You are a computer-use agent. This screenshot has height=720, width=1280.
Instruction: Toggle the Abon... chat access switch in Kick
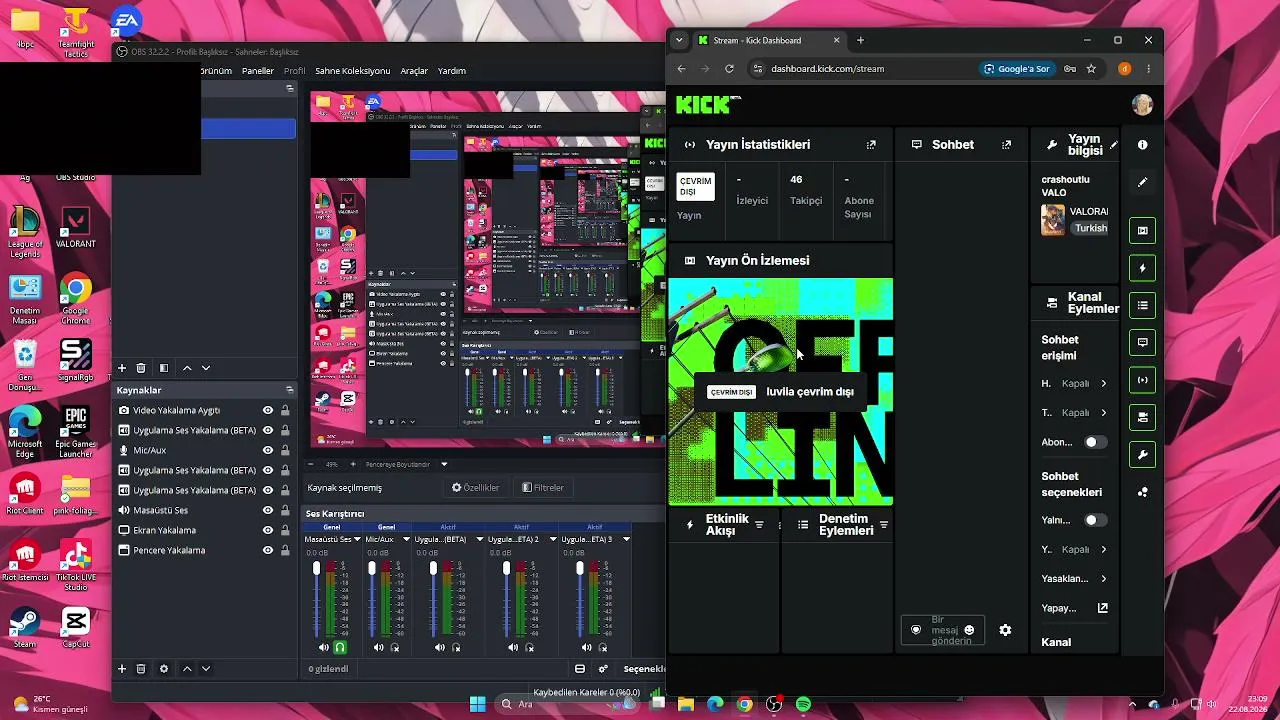click(1096, 442)
